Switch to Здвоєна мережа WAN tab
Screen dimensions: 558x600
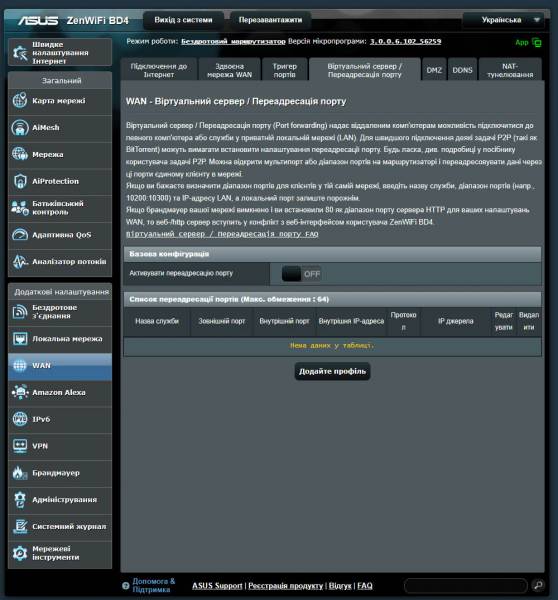pyautogui.click(x=230, y=70)
